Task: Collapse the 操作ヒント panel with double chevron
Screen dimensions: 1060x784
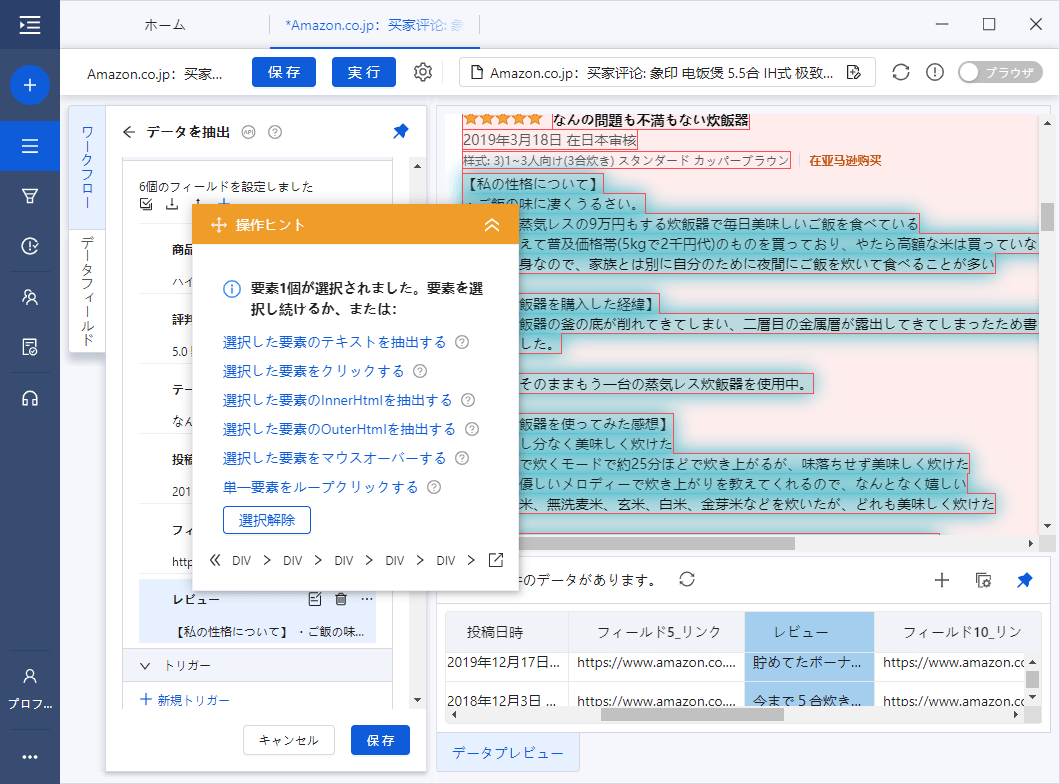Action: (492, 225)
